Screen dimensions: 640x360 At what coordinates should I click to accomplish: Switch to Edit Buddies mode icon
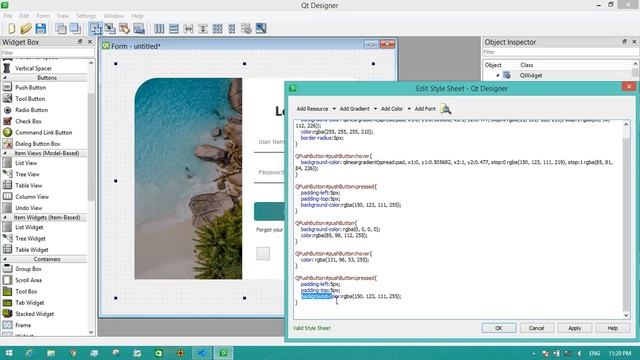coord(124,29)
